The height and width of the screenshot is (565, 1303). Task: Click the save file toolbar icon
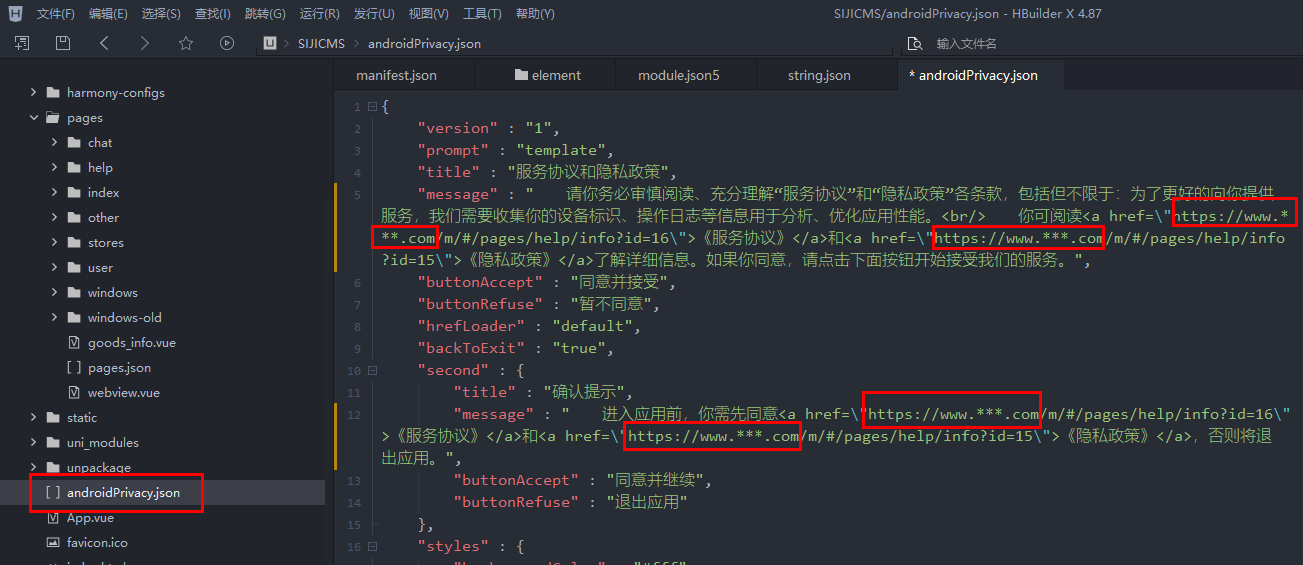pos(63,43)
